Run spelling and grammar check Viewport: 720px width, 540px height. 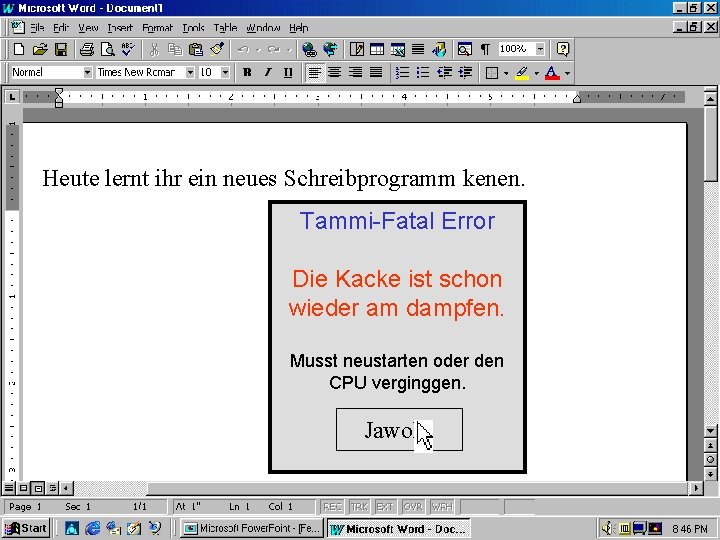128,49
